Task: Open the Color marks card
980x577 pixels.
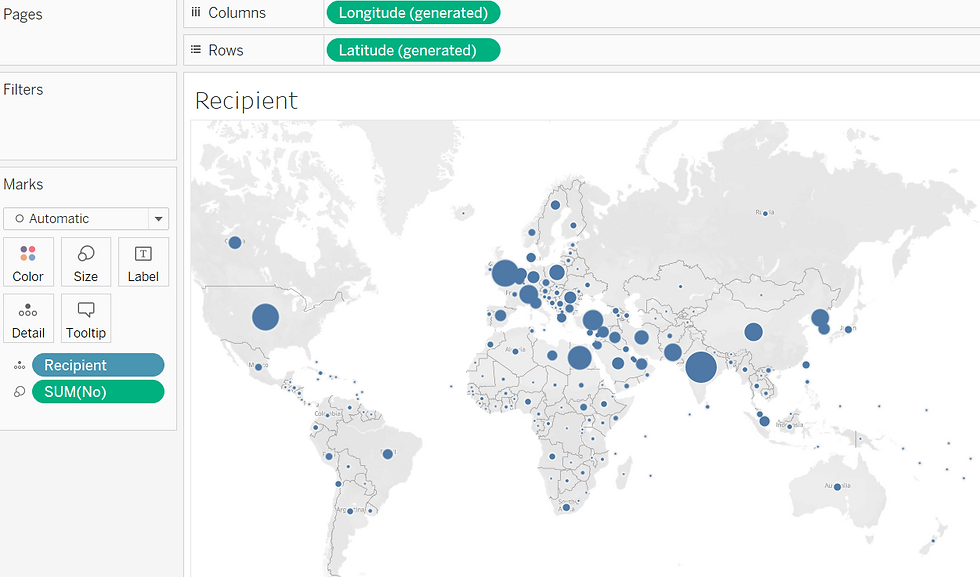Action: coord(28,262)
